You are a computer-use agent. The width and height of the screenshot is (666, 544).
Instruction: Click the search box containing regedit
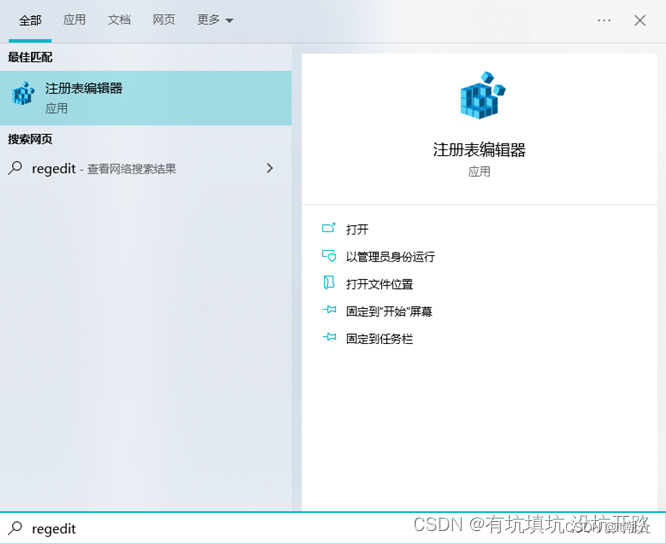[333, 528]
